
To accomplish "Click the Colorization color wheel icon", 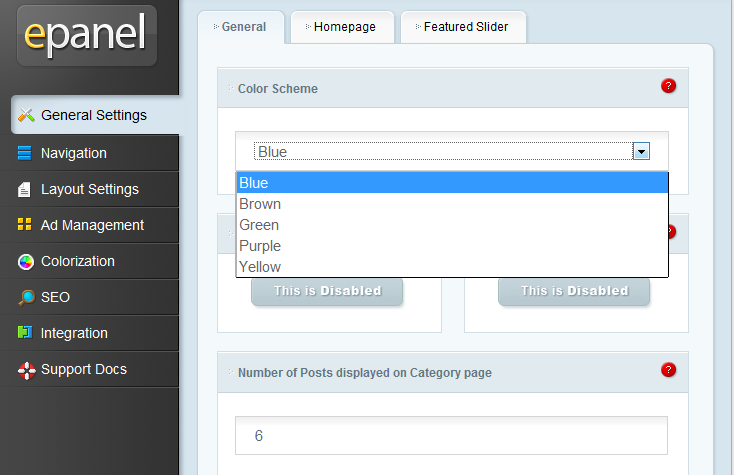I will (26, 262).
